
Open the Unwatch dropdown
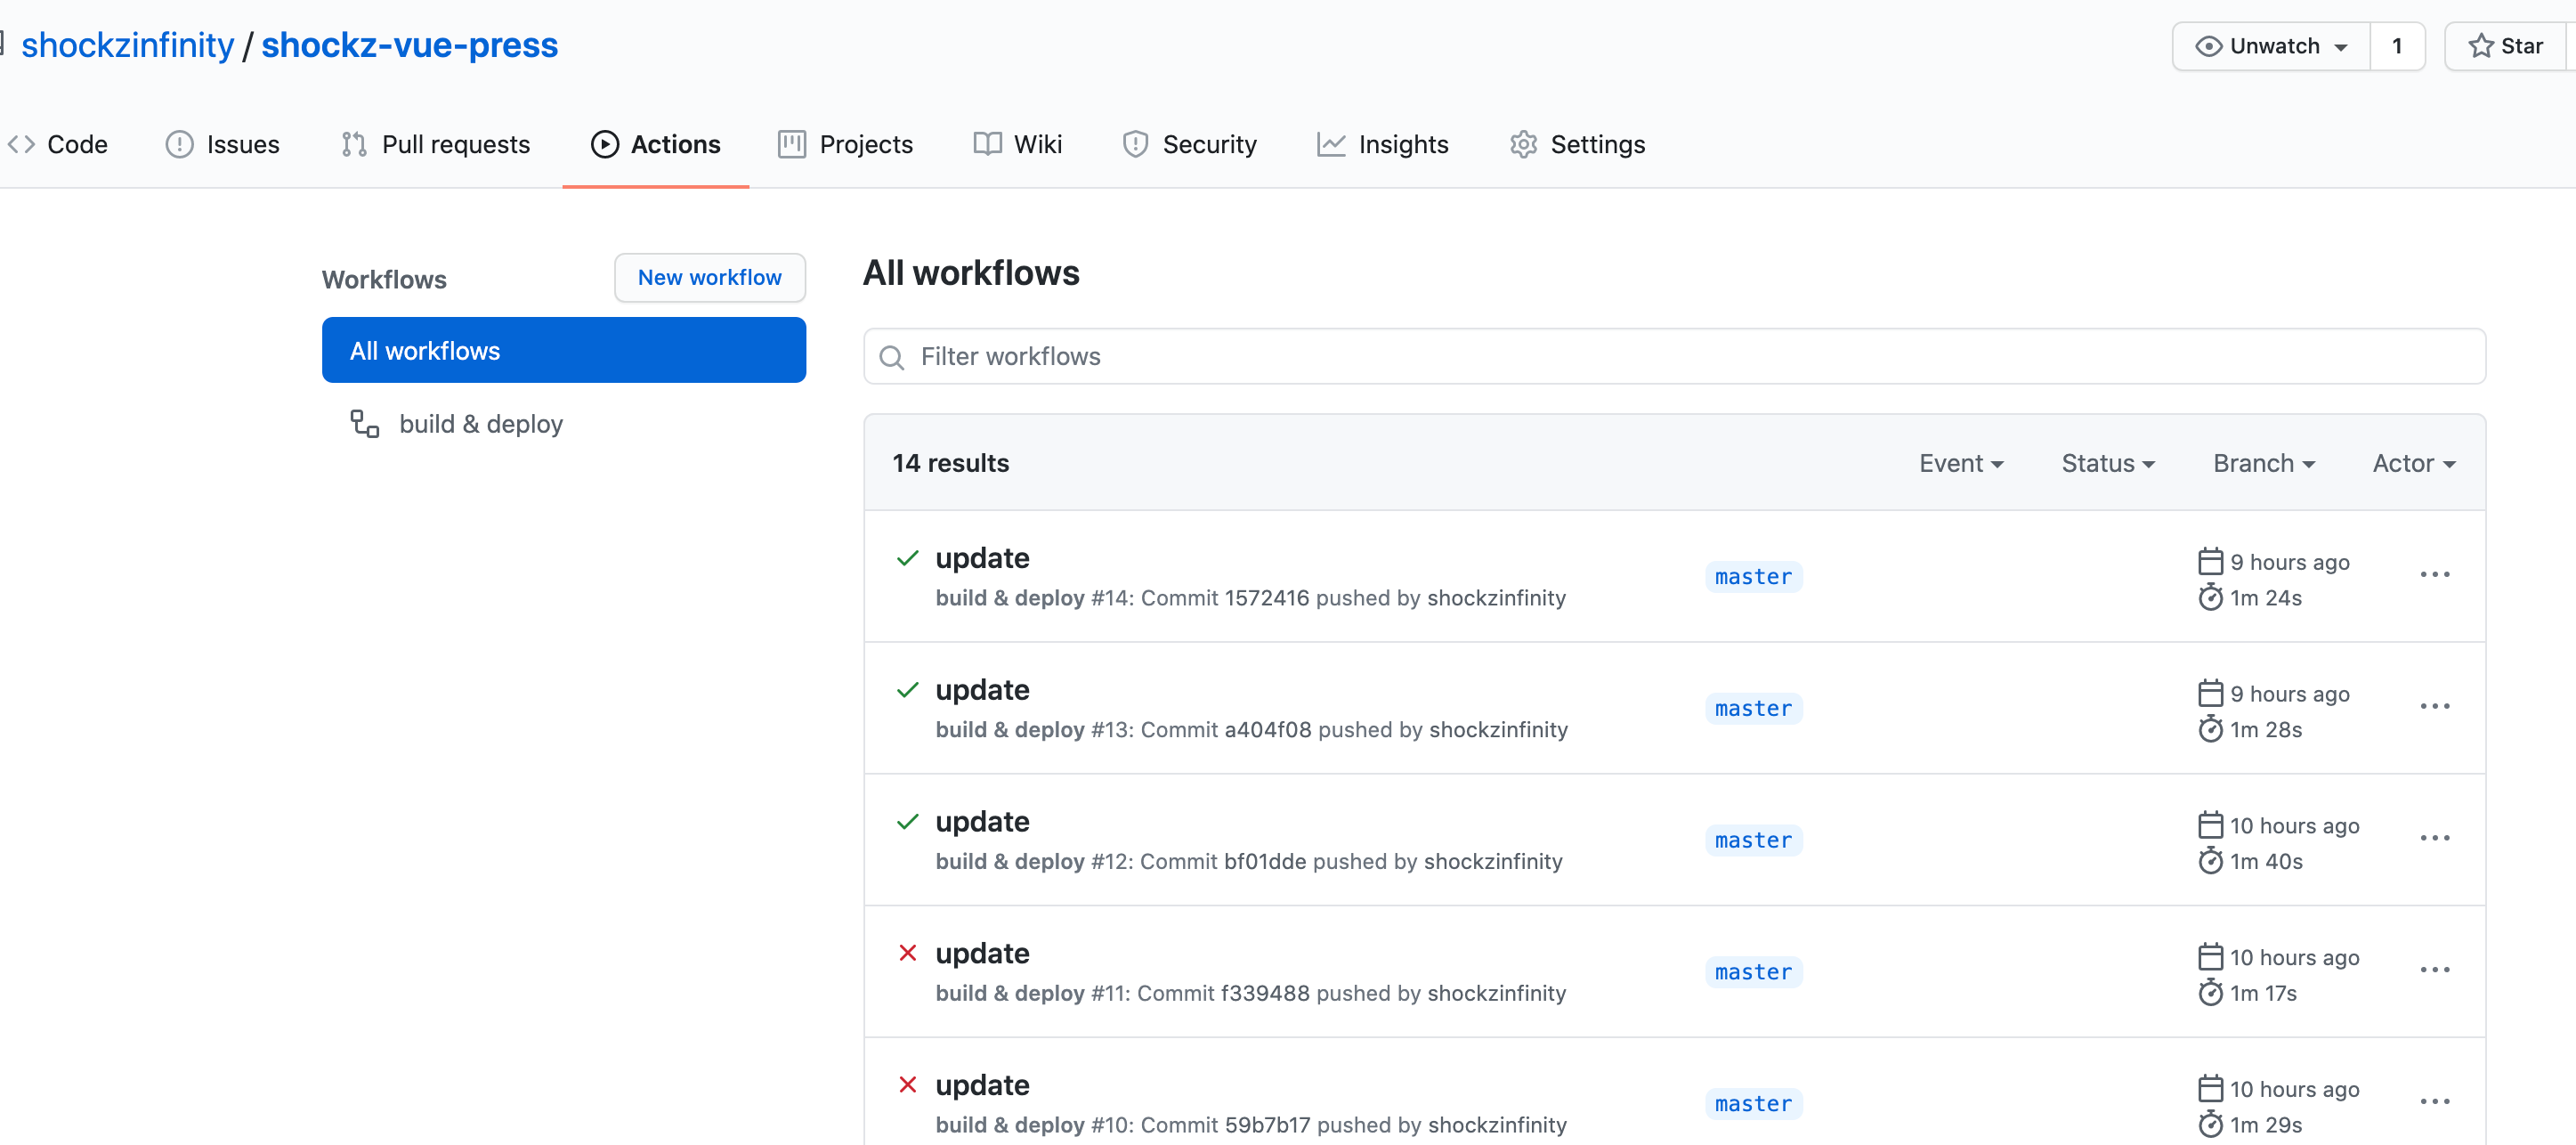click(x=2271, y=46)
